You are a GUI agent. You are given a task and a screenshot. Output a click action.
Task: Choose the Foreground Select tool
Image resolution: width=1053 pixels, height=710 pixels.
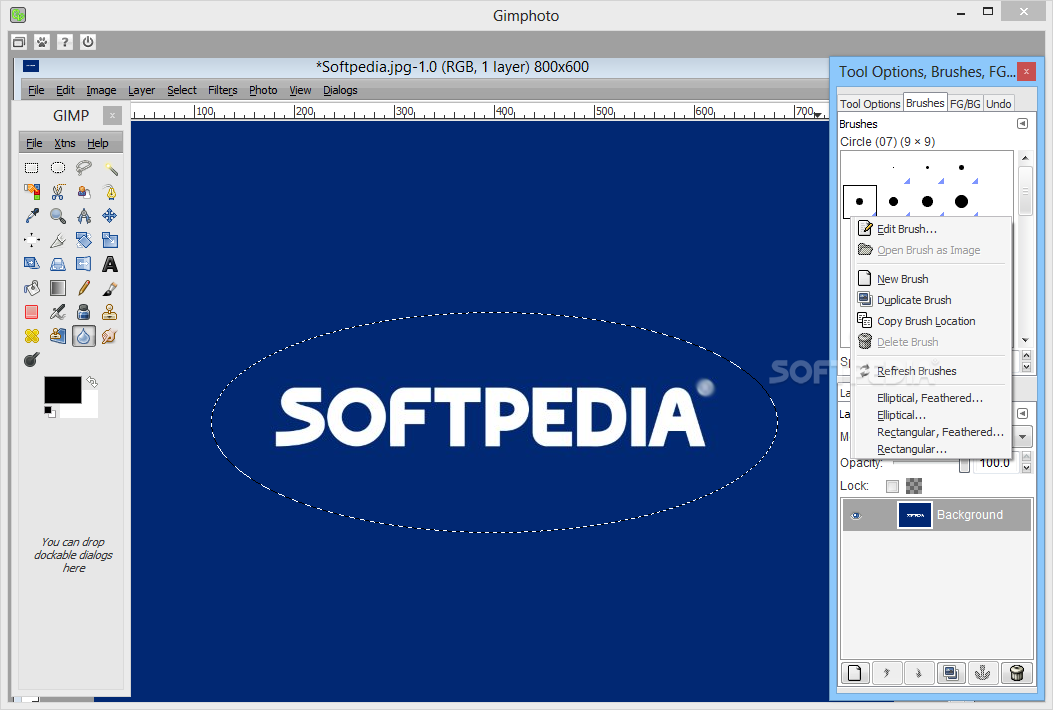click(x=84, y=192)
